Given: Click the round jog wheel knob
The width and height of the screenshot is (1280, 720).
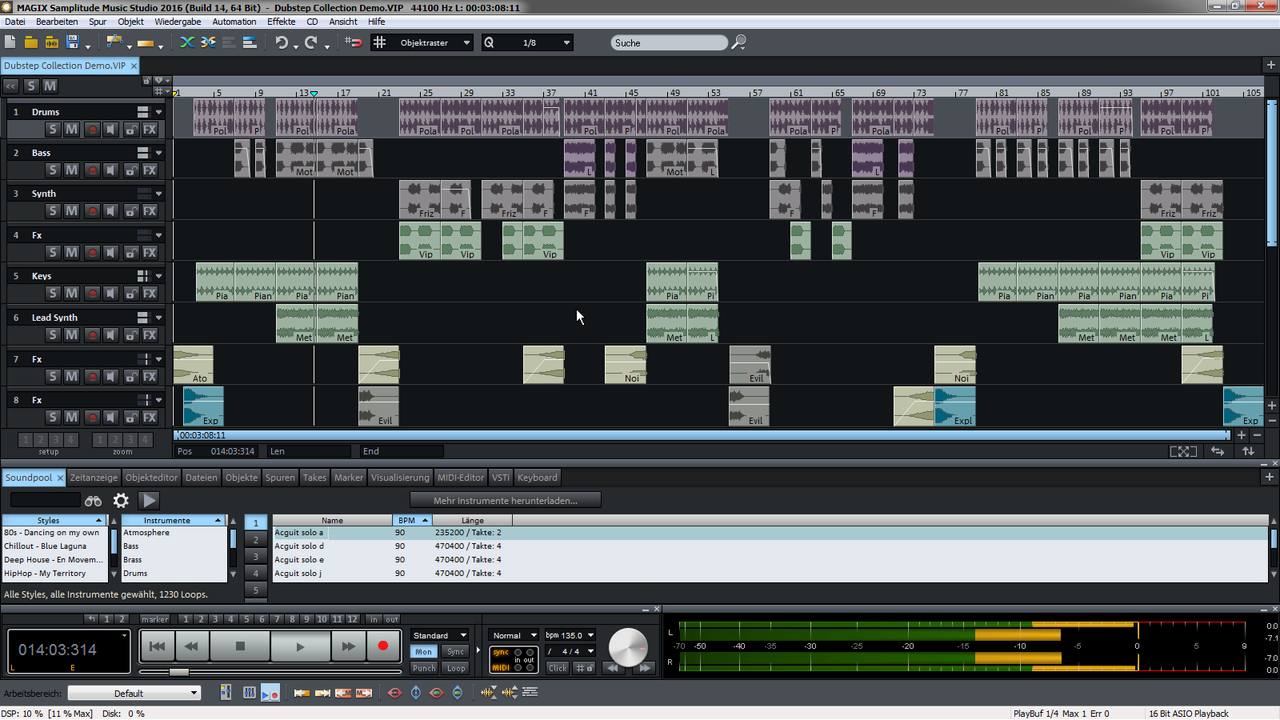Looking at the screenshot, I should [x=627, y=648].
